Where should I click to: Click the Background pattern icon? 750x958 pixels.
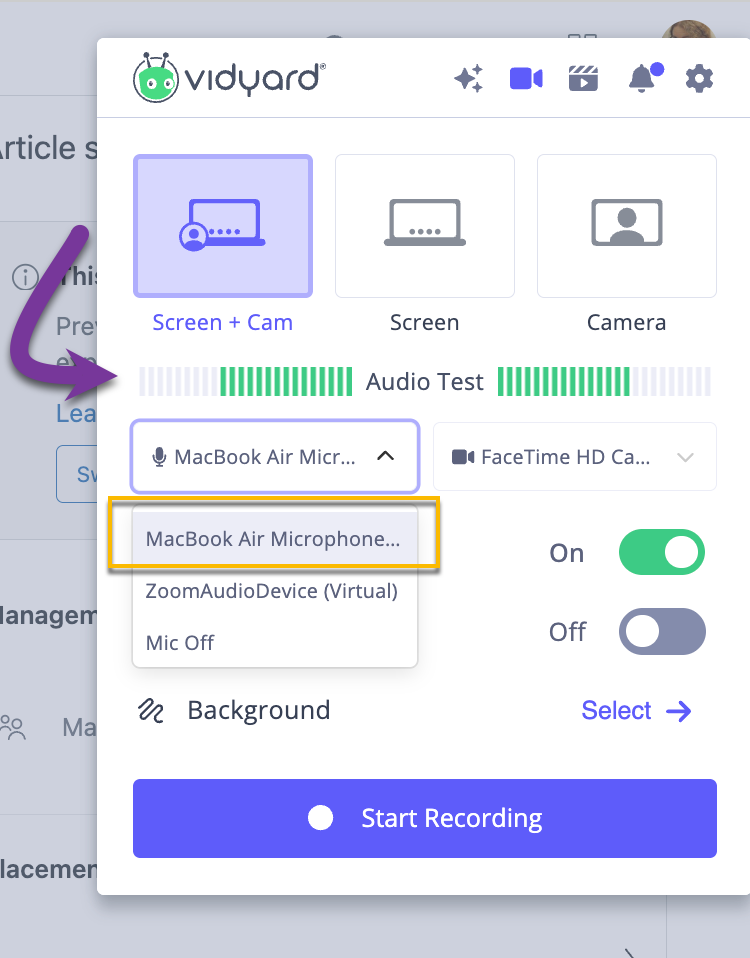[152, 711]
